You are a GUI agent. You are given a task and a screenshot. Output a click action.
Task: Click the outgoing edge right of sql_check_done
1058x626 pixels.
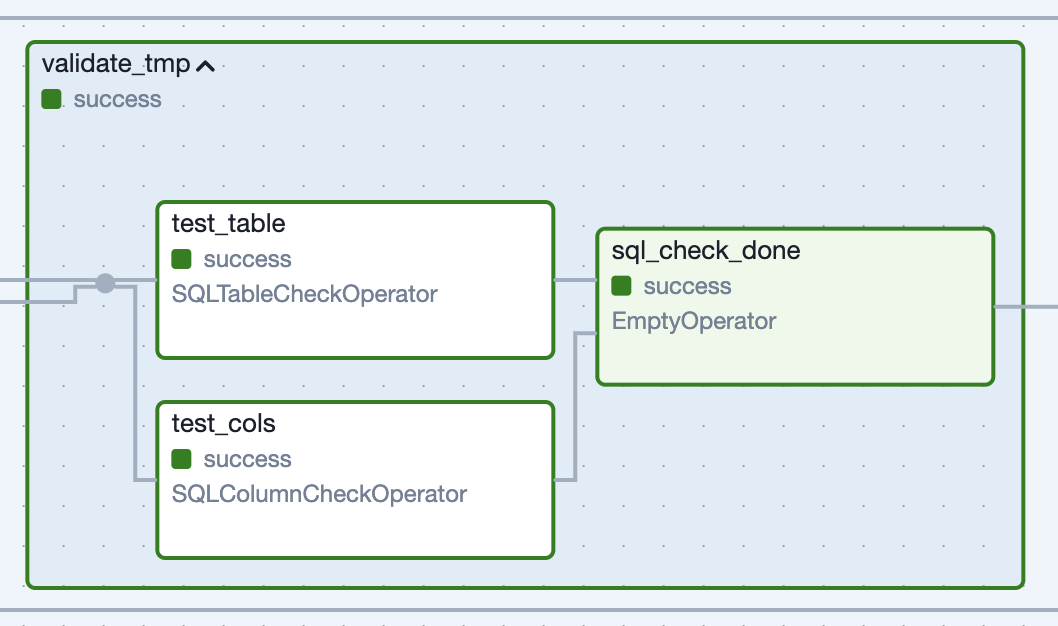pos(1025,307)
